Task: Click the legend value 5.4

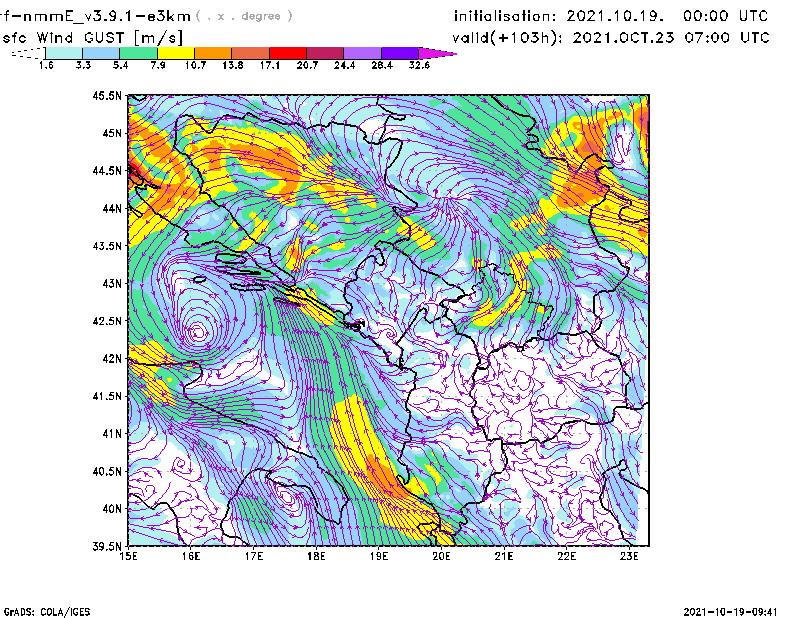Action: pyautogui.click(x=120, y=65)
